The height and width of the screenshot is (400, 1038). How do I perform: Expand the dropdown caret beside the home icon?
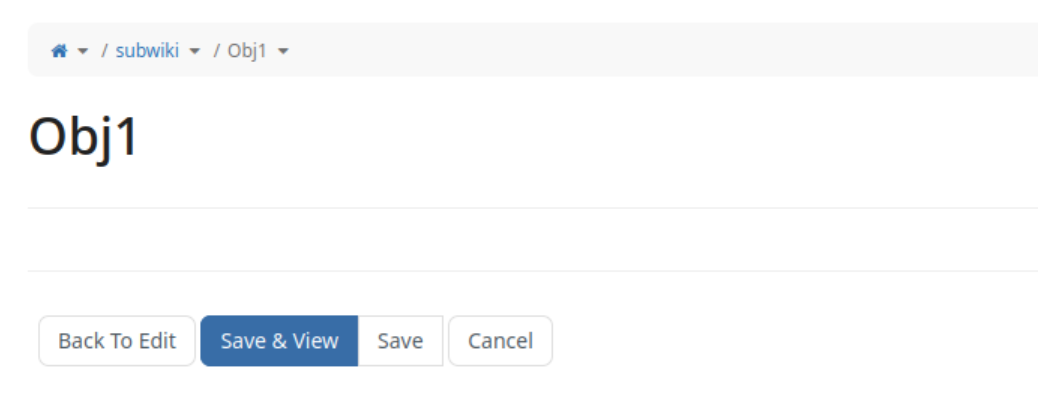click(83, 51)
